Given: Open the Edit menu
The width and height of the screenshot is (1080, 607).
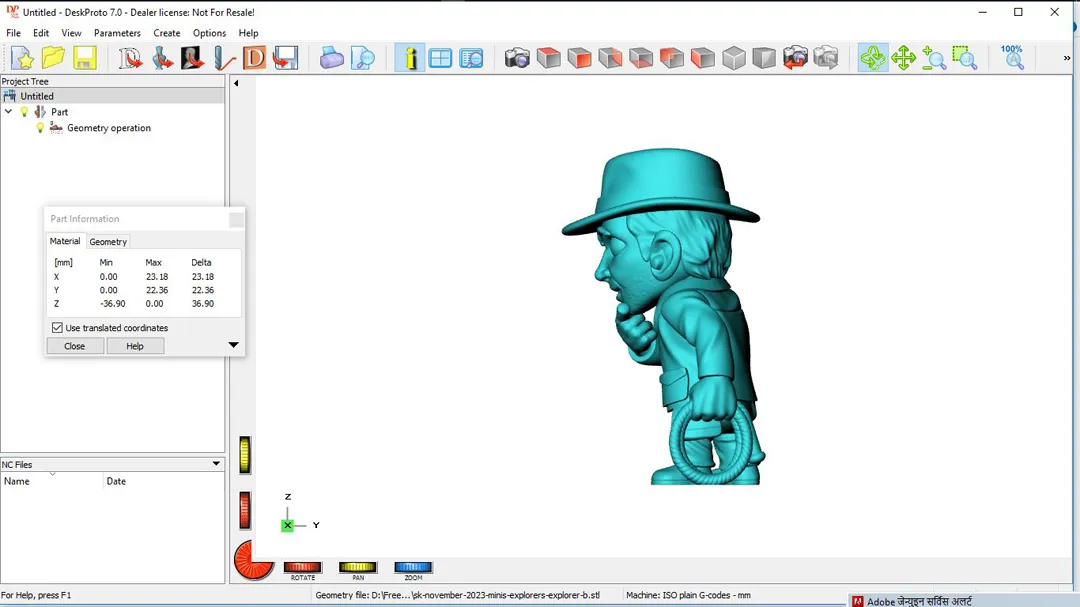Looking at the screenshot, I should click(41, 33).
